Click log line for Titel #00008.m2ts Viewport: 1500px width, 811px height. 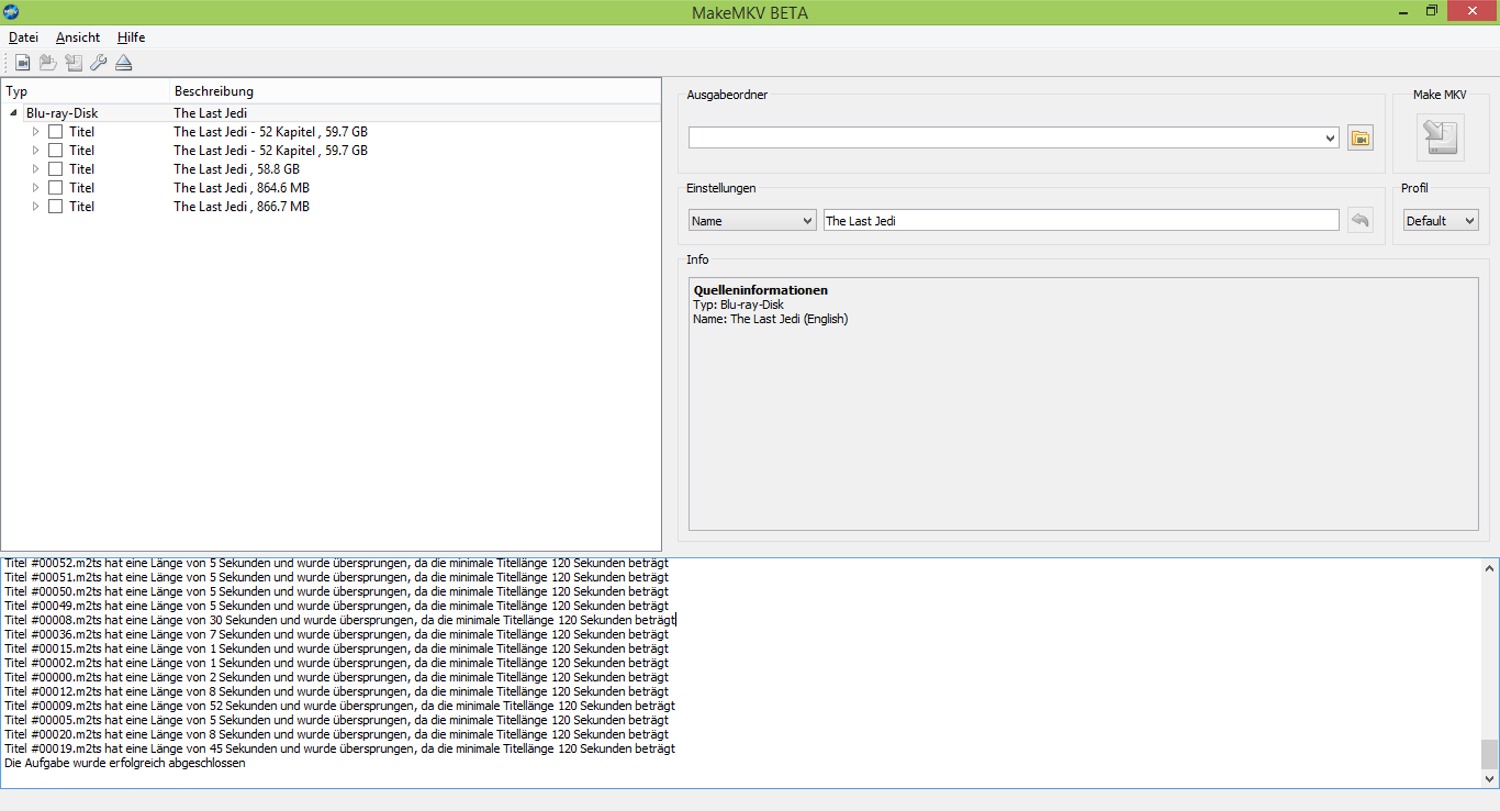[340, 619]
